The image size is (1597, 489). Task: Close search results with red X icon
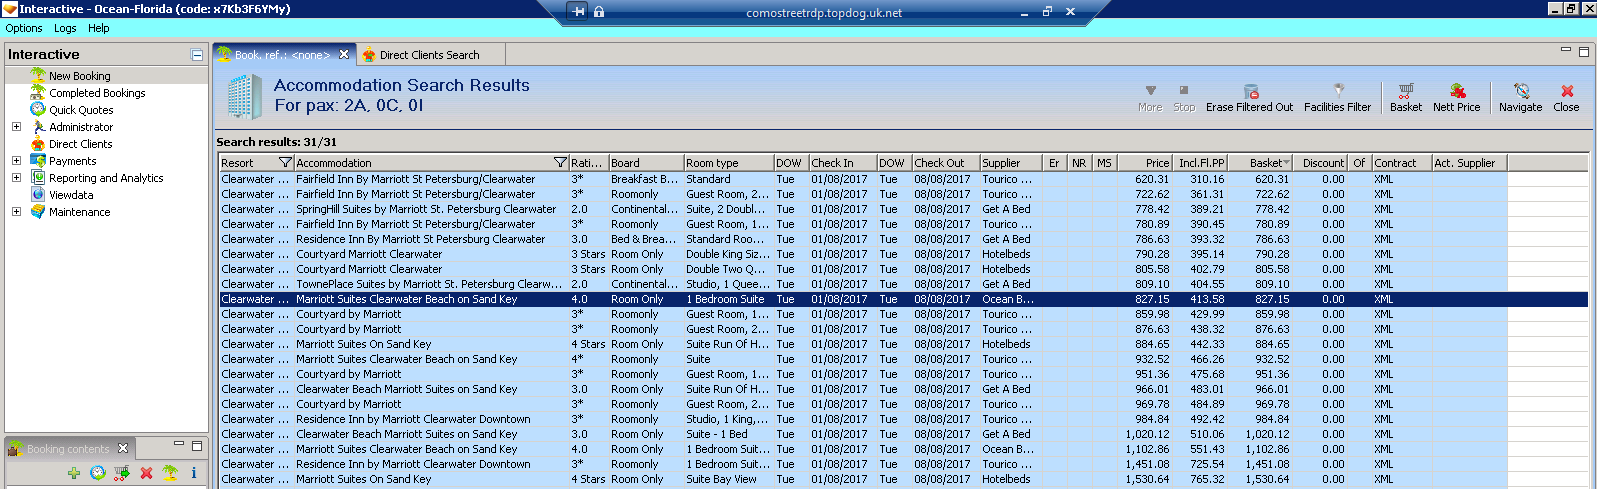point(1567,91)
